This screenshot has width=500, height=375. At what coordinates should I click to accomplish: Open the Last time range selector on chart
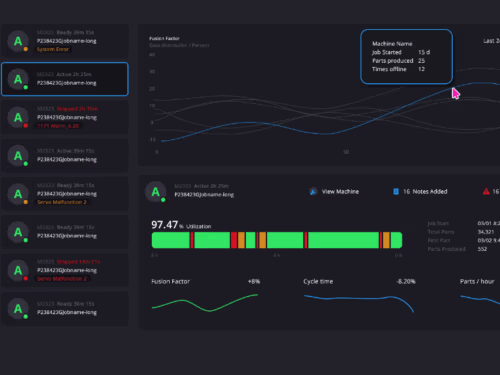point(491,41)
